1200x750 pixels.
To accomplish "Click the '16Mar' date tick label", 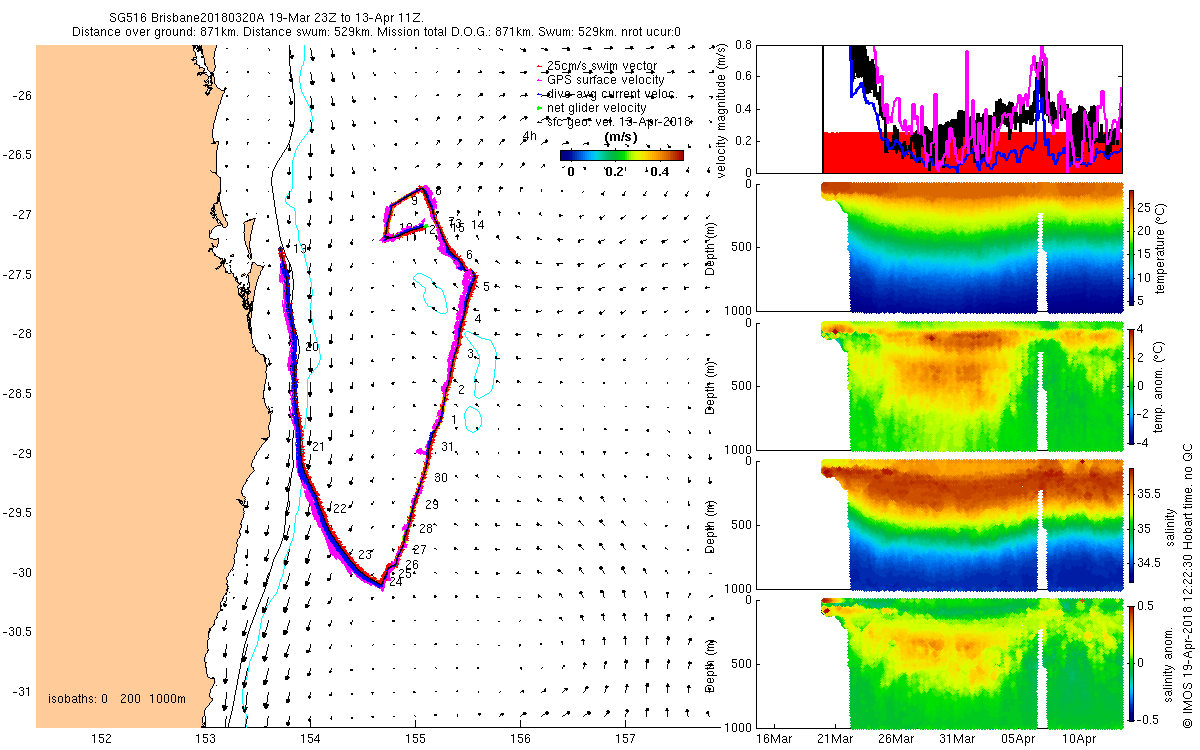I will pyautogui.click(x=774, y=739).
